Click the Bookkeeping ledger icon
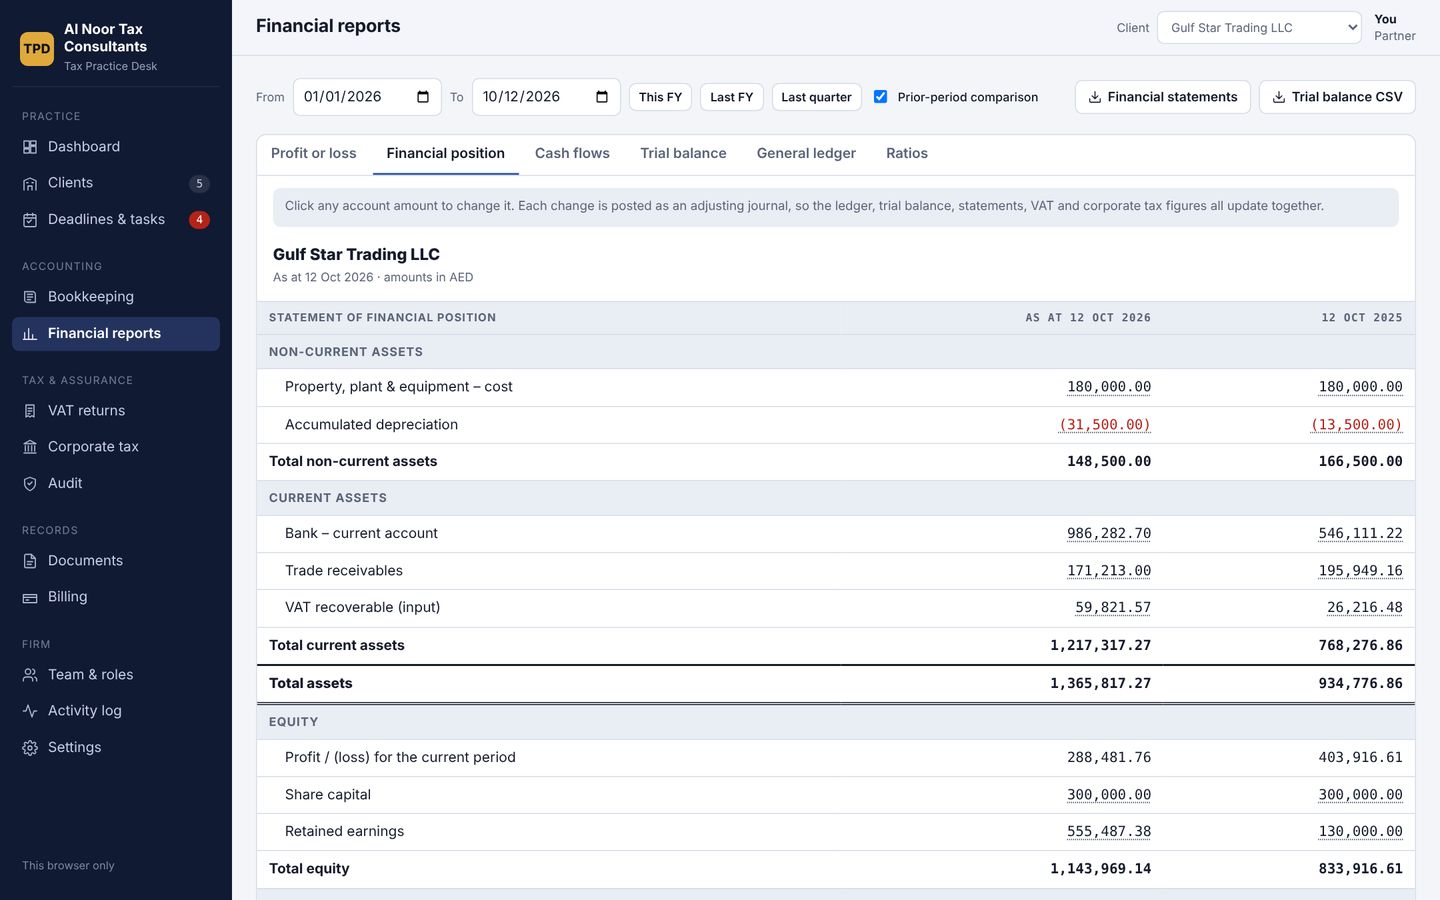Screen dimensions: 1440x900 (x=30, y=297)
